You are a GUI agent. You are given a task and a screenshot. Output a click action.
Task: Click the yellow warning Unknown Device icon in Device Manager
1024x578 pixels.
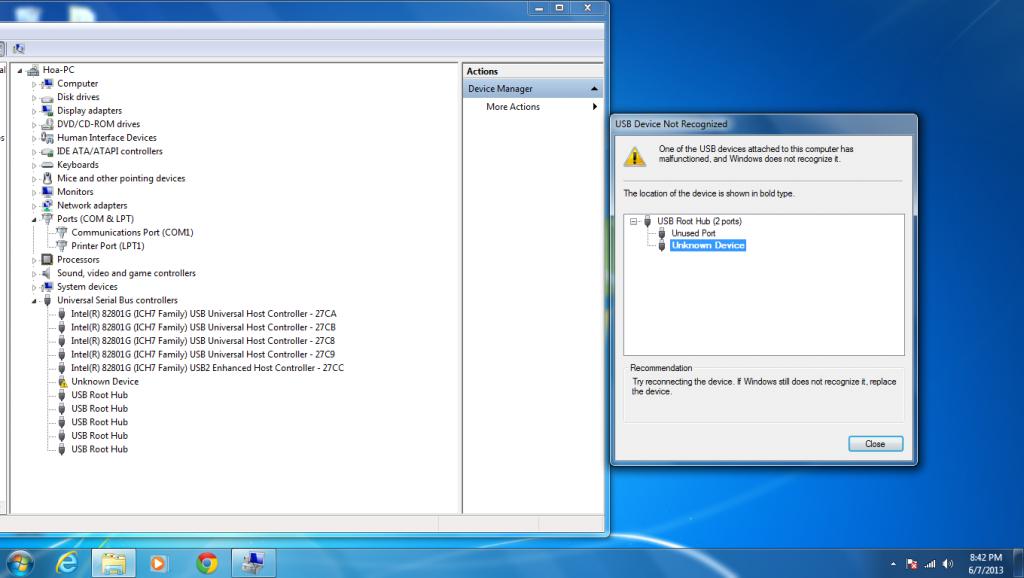coord(62,381)
